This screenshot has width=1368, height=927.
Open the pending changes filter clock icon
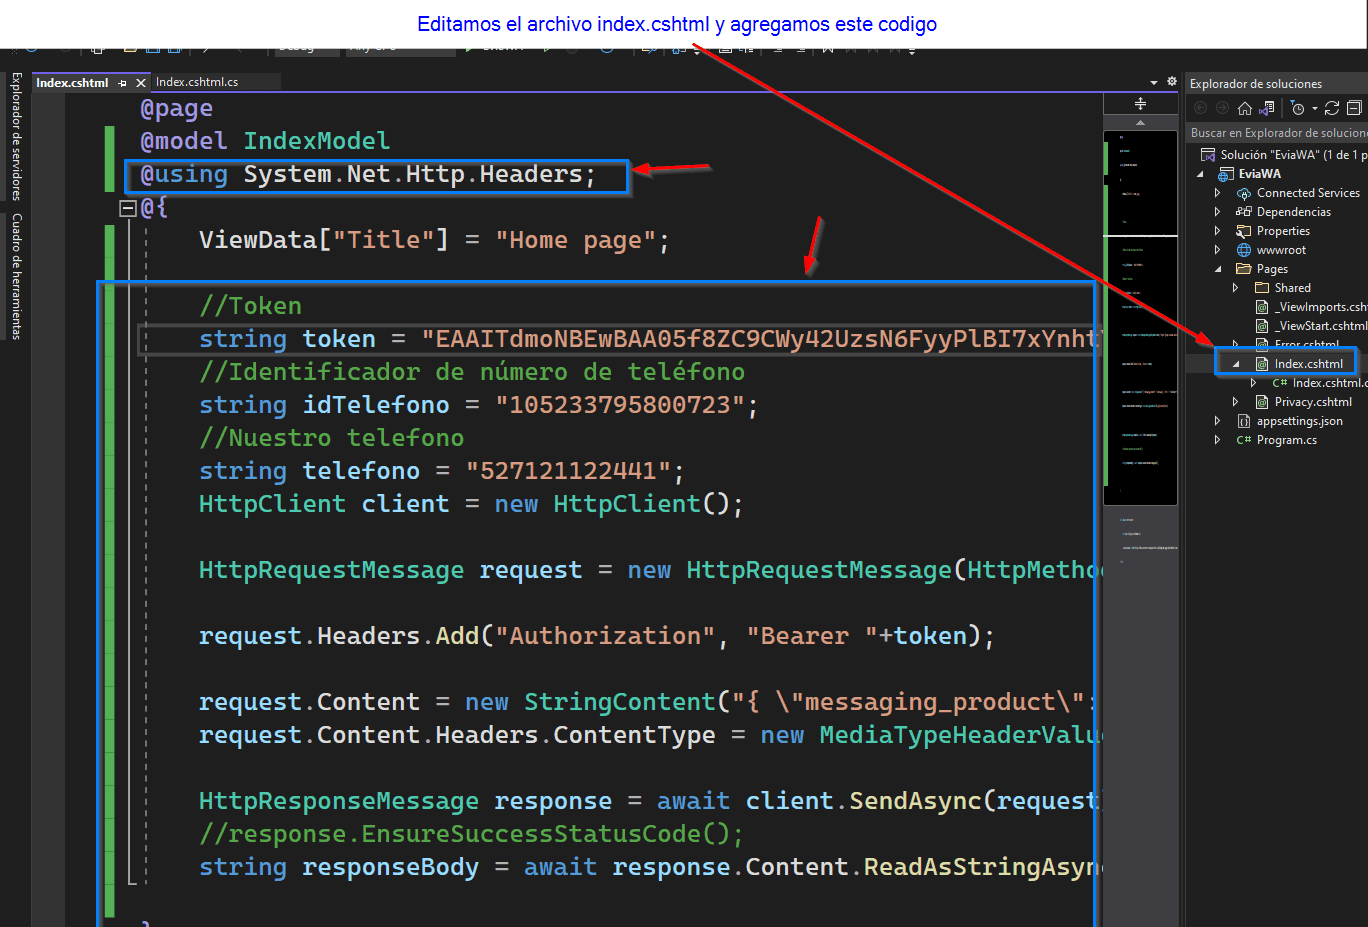point(1298,108)
